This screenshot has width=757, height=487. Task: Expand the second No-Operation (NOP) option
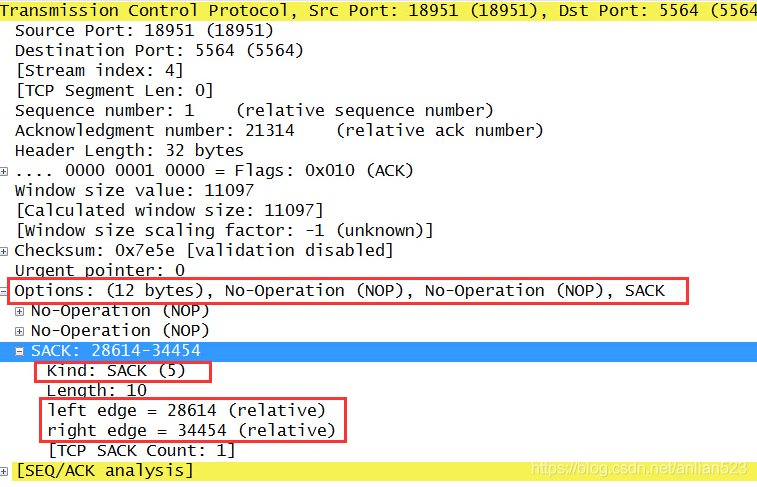19,332
